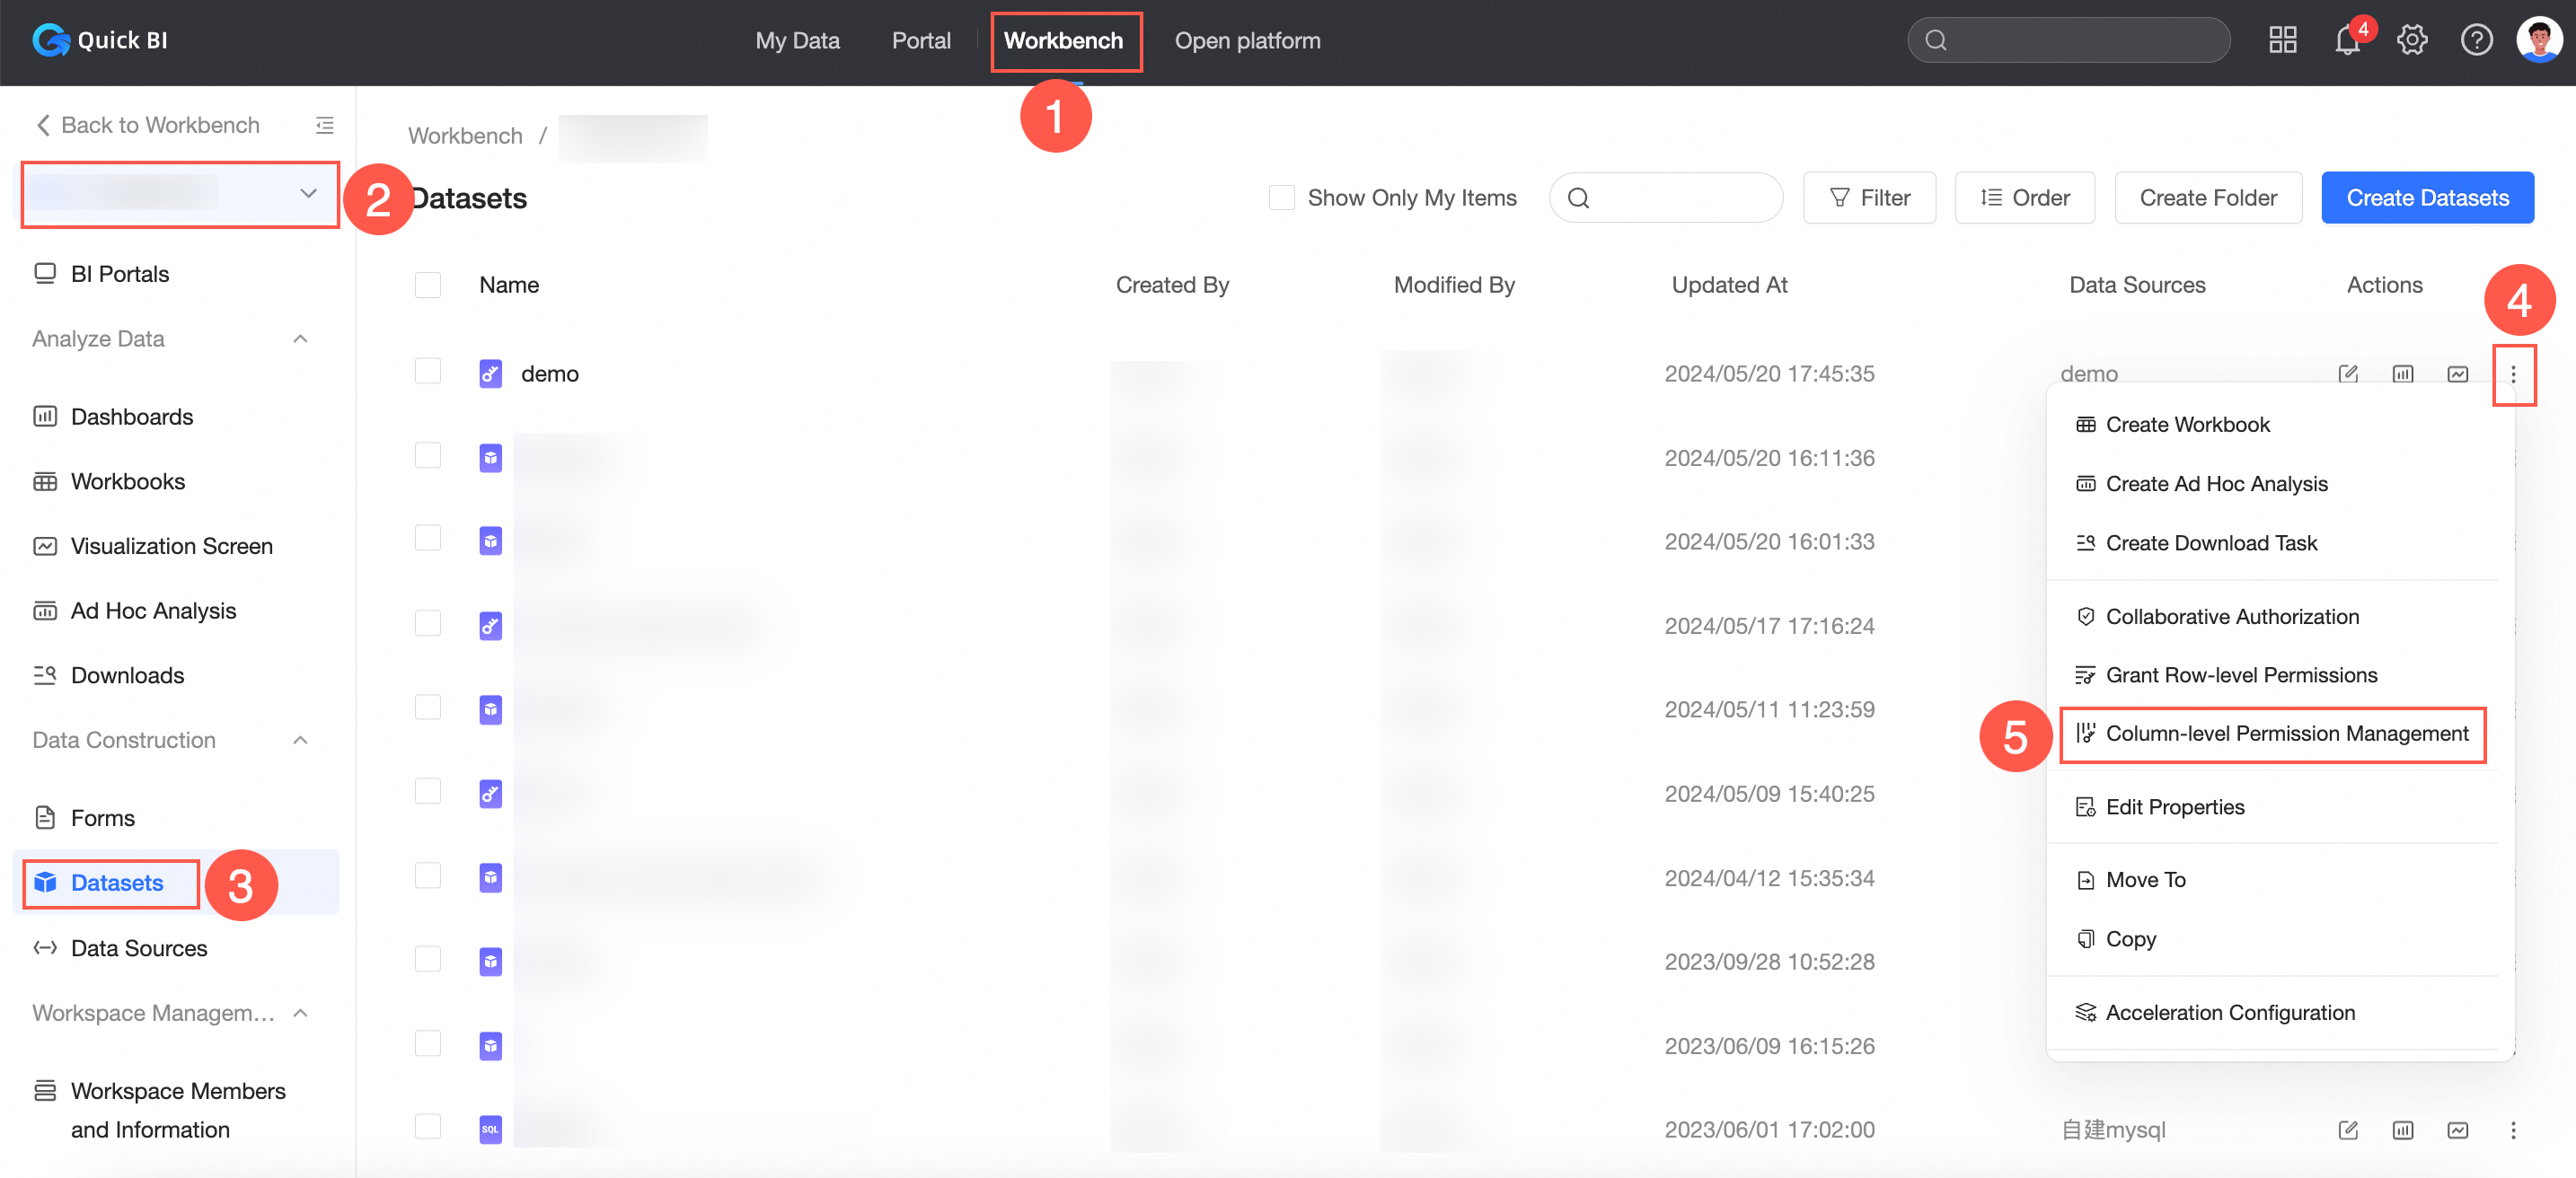This screenshot has height=1178, width=2576.
Task: Collapse the Data Construction section
Action: [300, 740]
